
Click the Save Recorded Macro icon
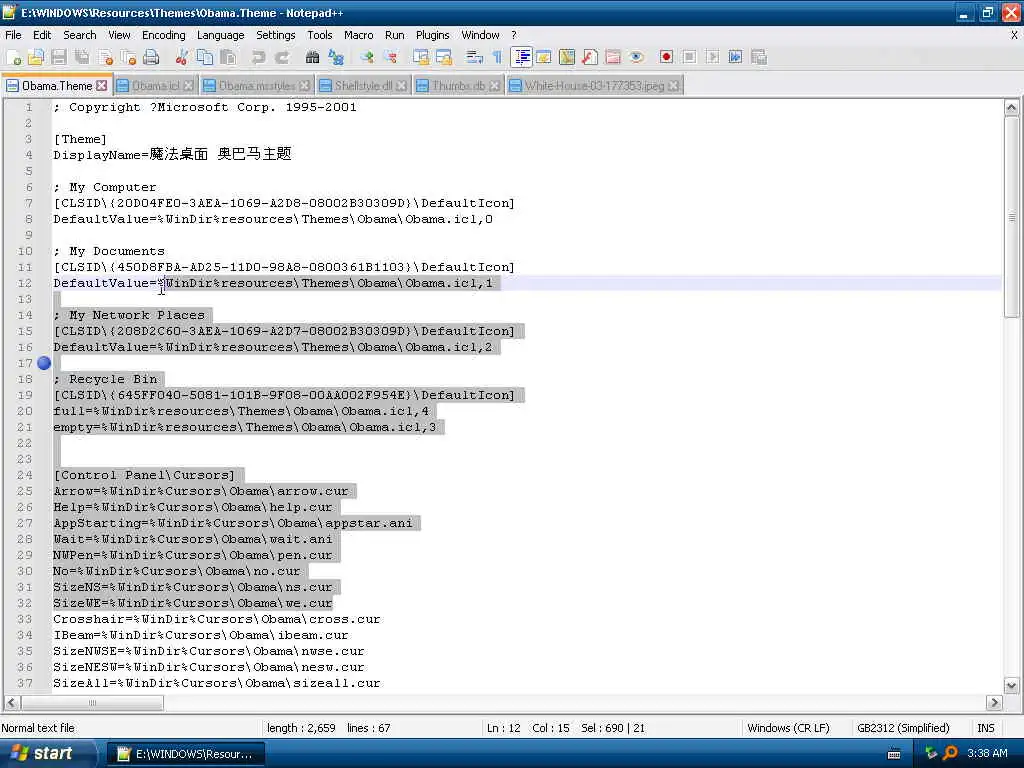[759, 57]
